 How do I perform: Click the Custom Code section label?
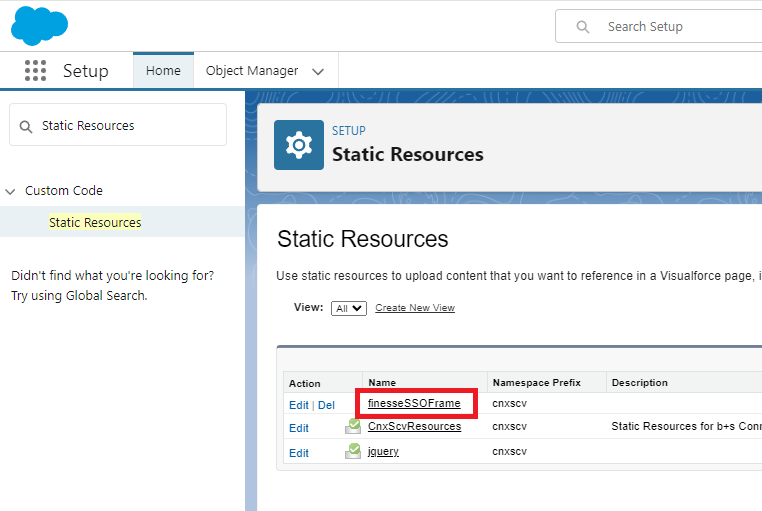click(x=64, y=190)
